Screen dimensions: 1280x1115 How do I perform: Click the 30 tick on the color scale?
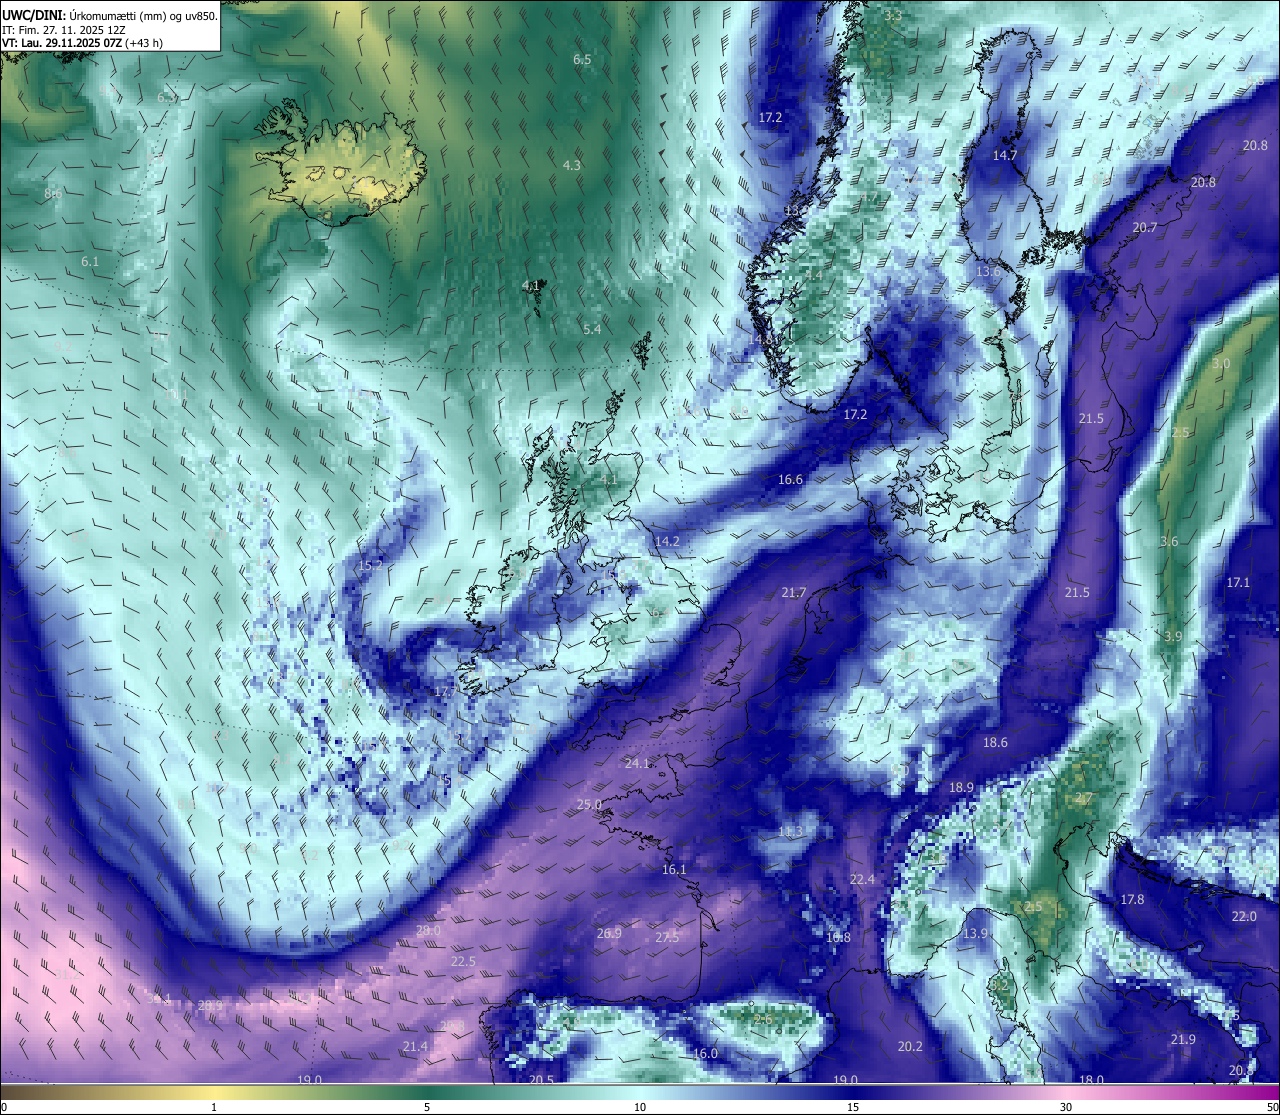pyautogui.click(x=1066, y=1107)
